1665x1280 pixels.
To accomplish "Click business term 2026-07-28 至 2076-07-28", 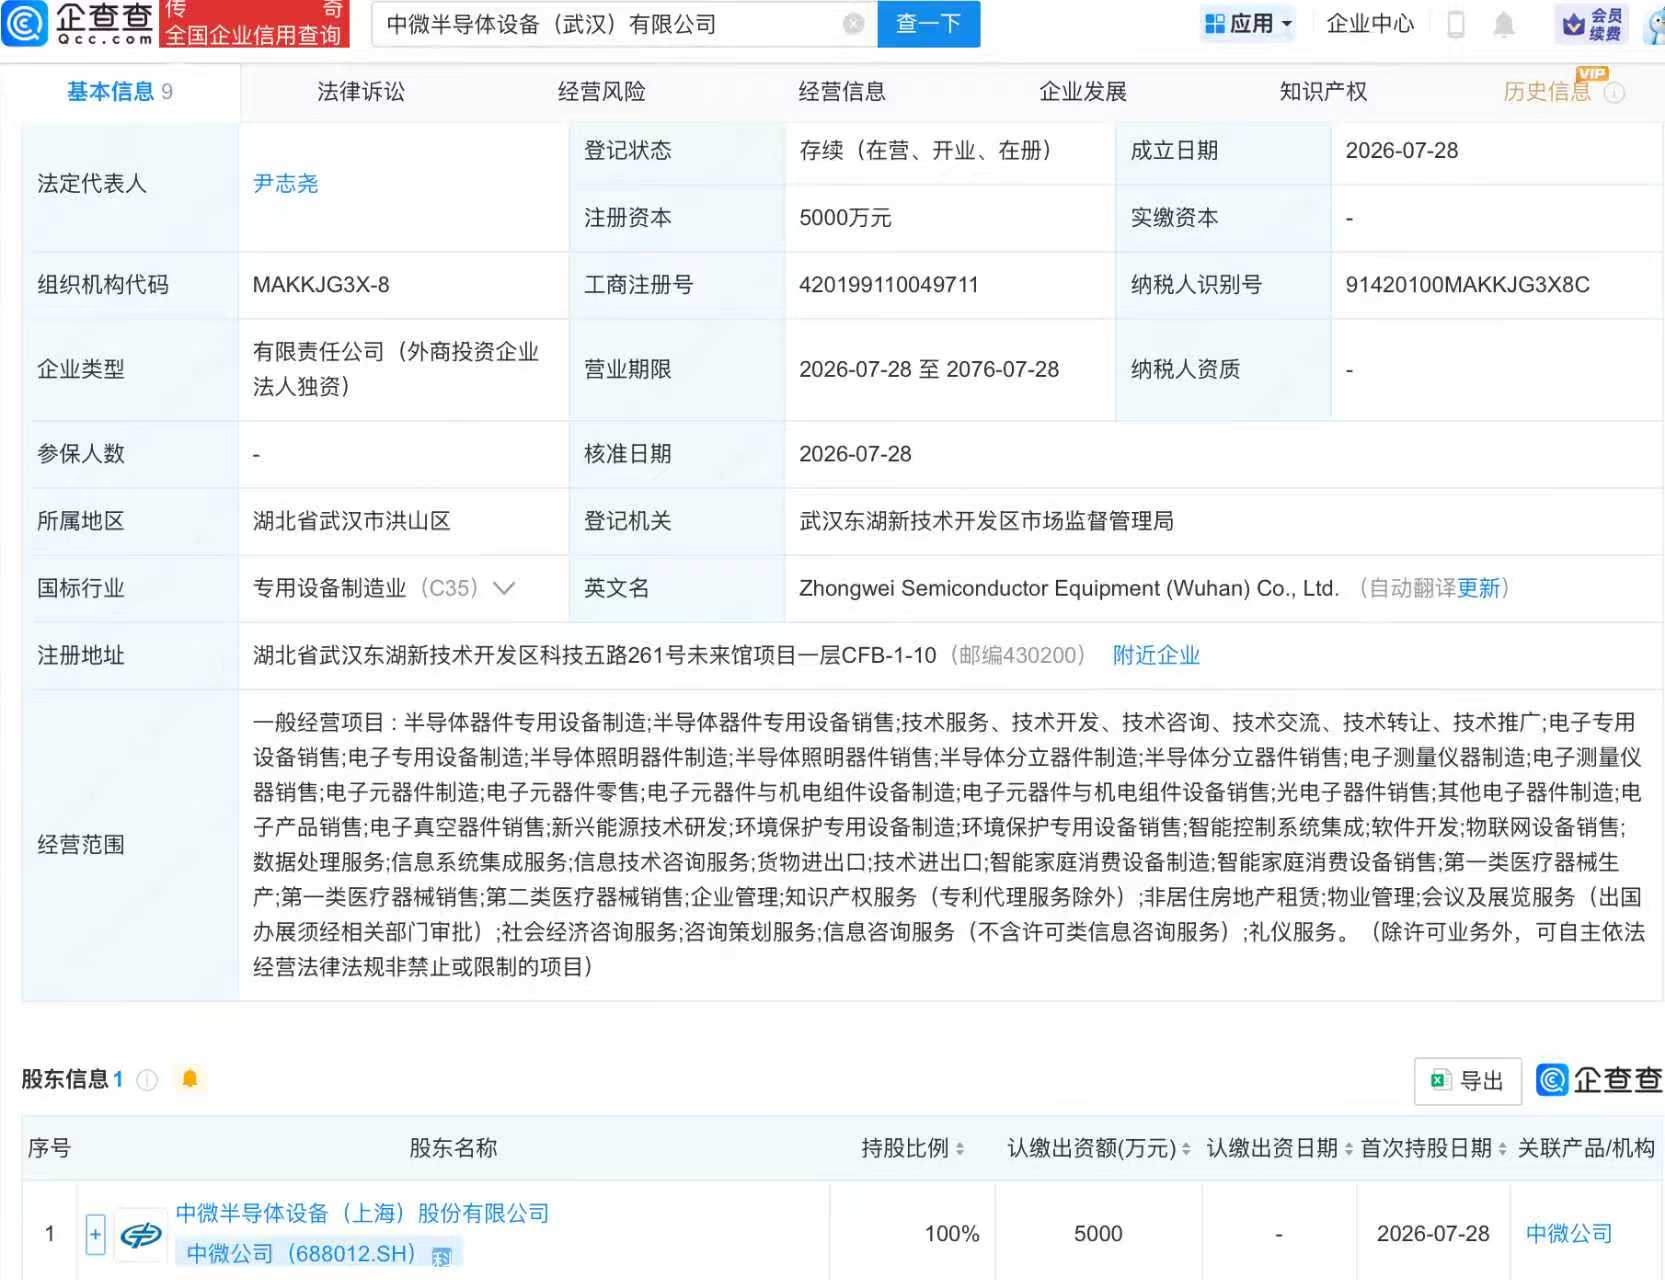I will coord(929,369).
